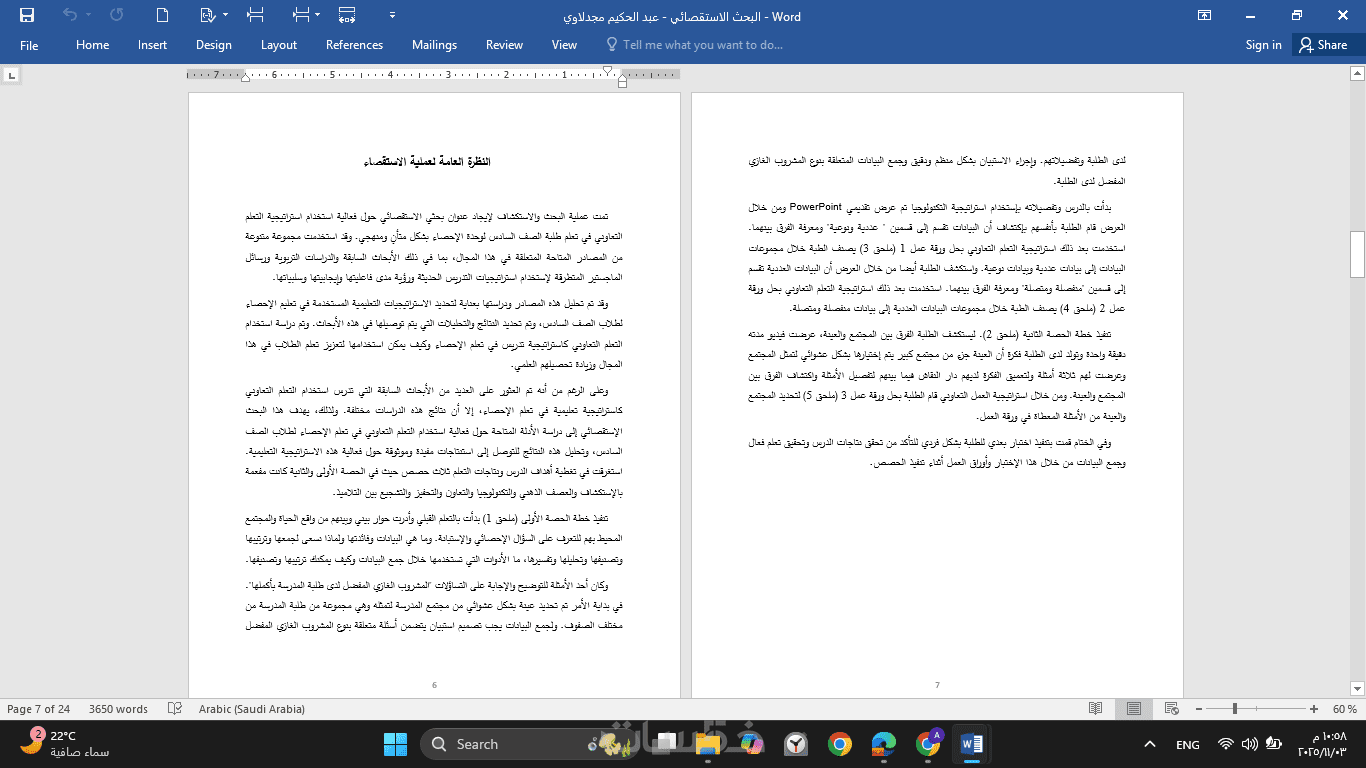Switch to Web Layout view
Viewport: 1366px width, 768px height.
coord(1172,709)
